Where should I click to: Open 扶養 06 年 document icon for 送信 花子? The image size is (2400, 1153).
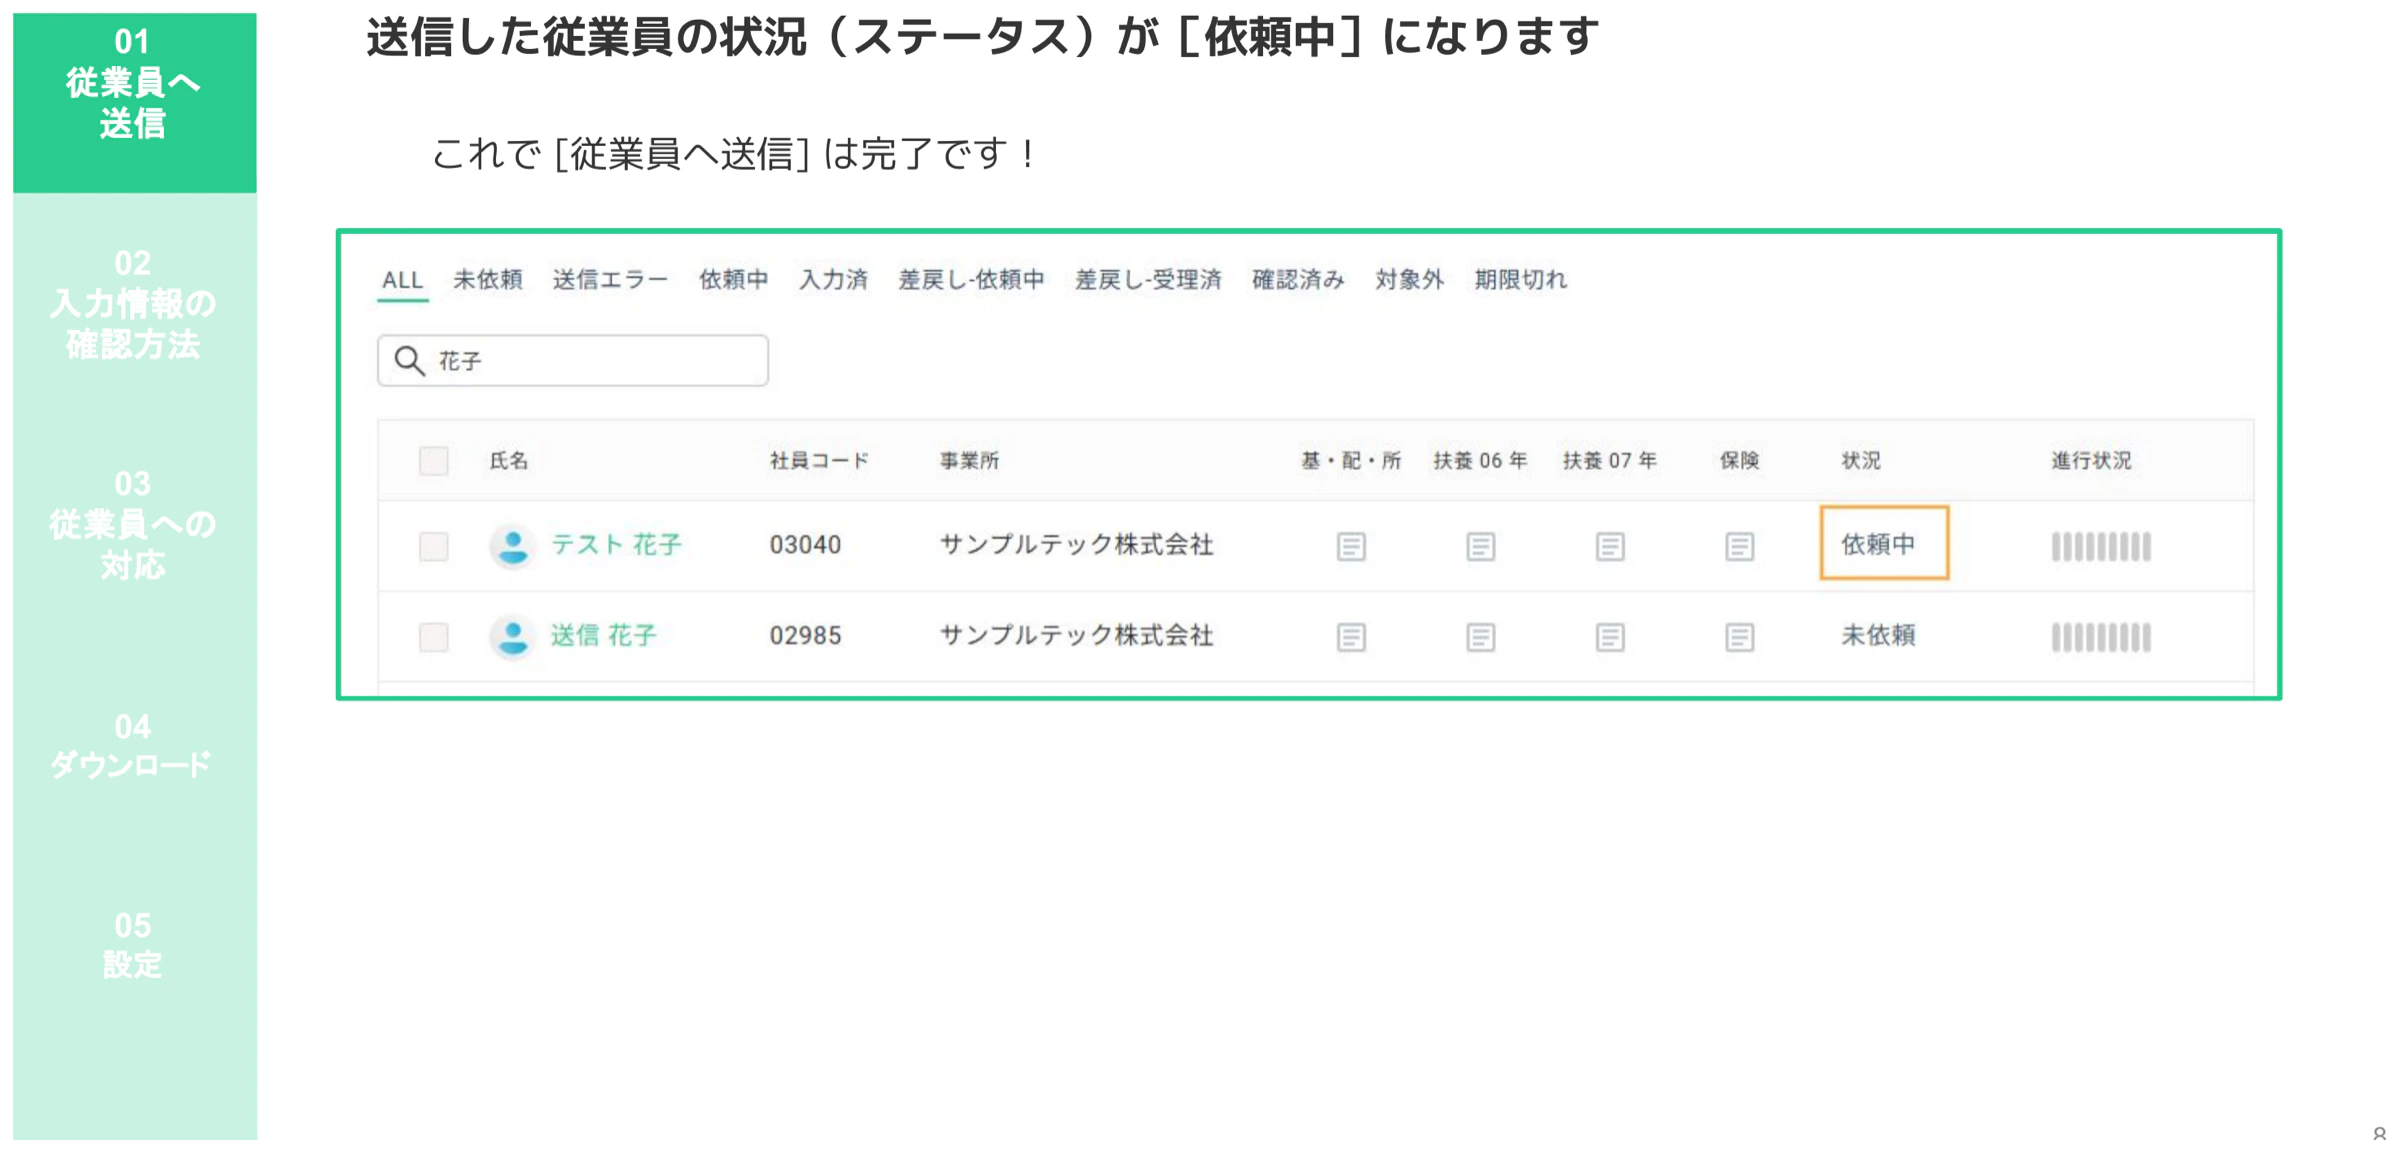pos(1481,637)
